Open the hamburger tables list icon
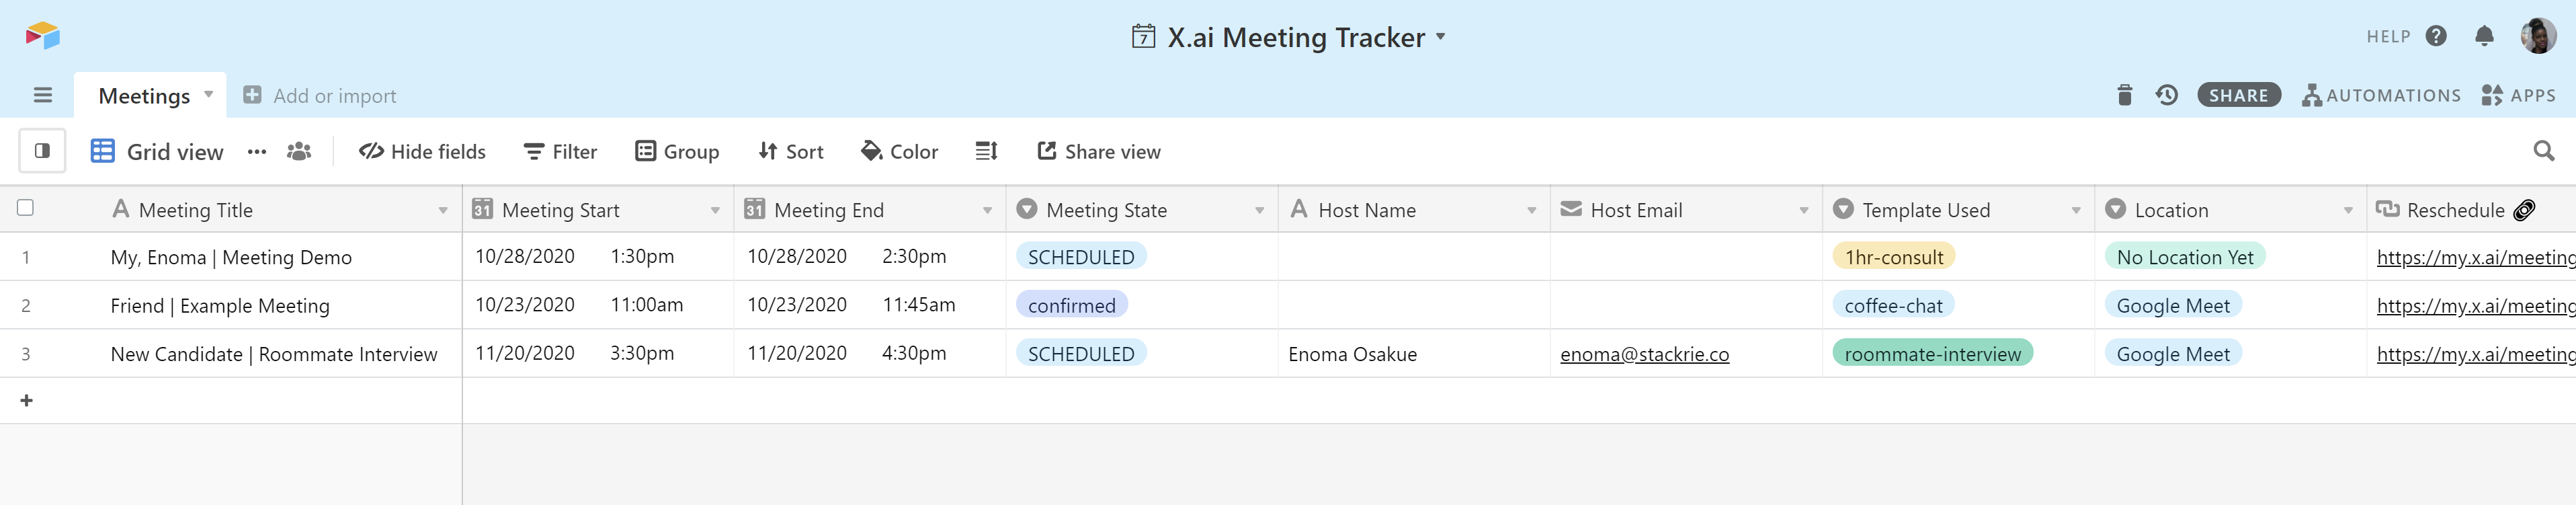The image size is (2576, 505). click(x=42, y=95)
